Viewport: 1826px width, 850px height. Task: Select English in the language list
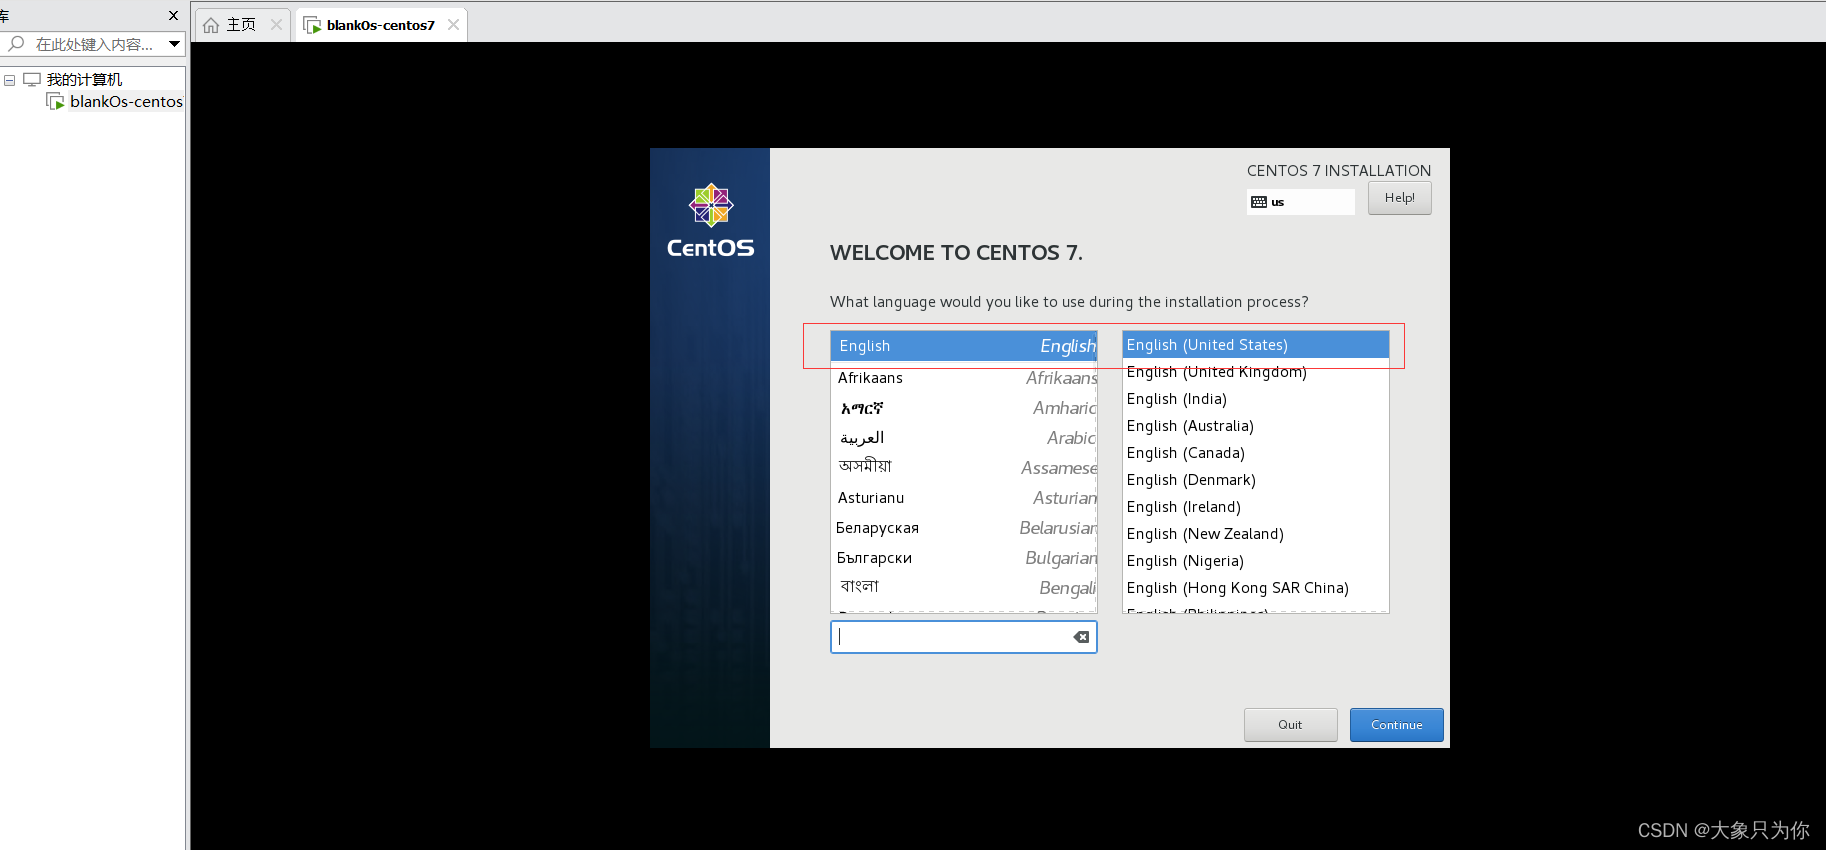[964, 346]
